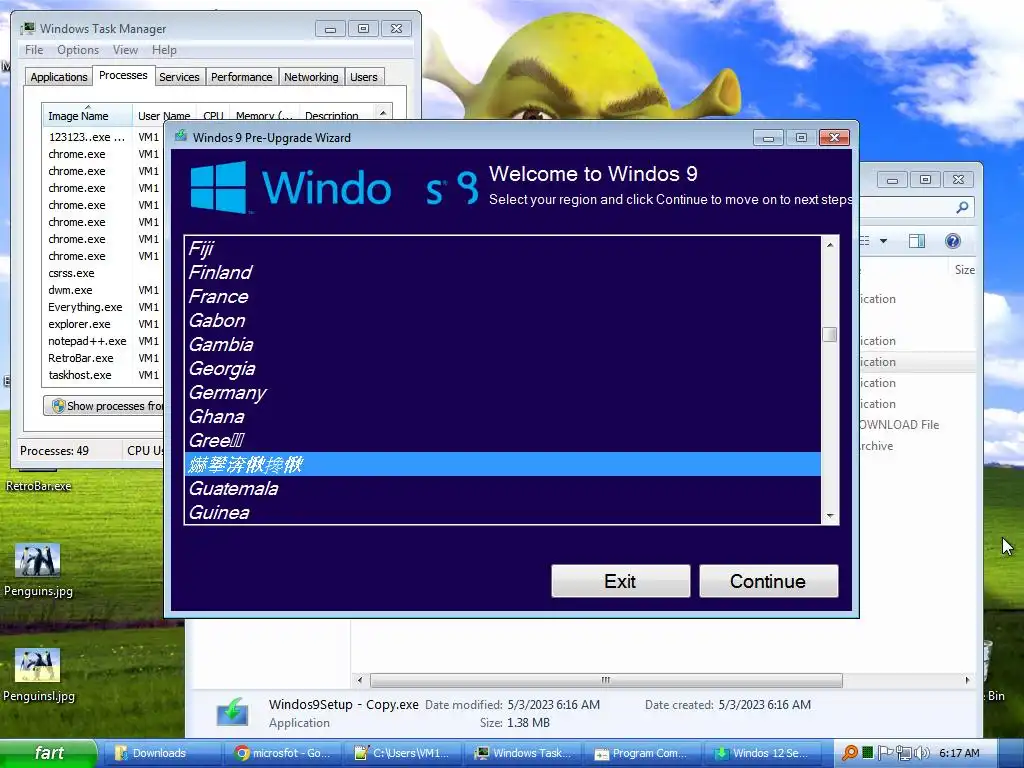Select the explorer.exe process row
Viewport: 1024px width, 768px height.
click(104, 324)
